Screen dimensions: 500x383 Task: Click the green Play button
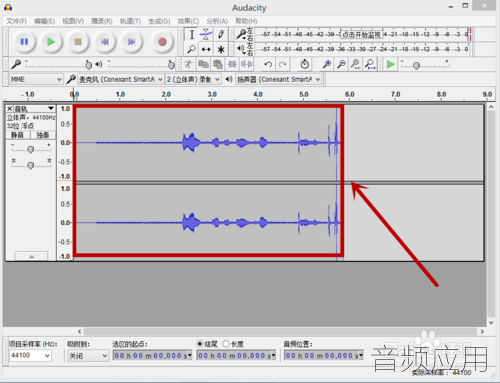tap(51, 42)
